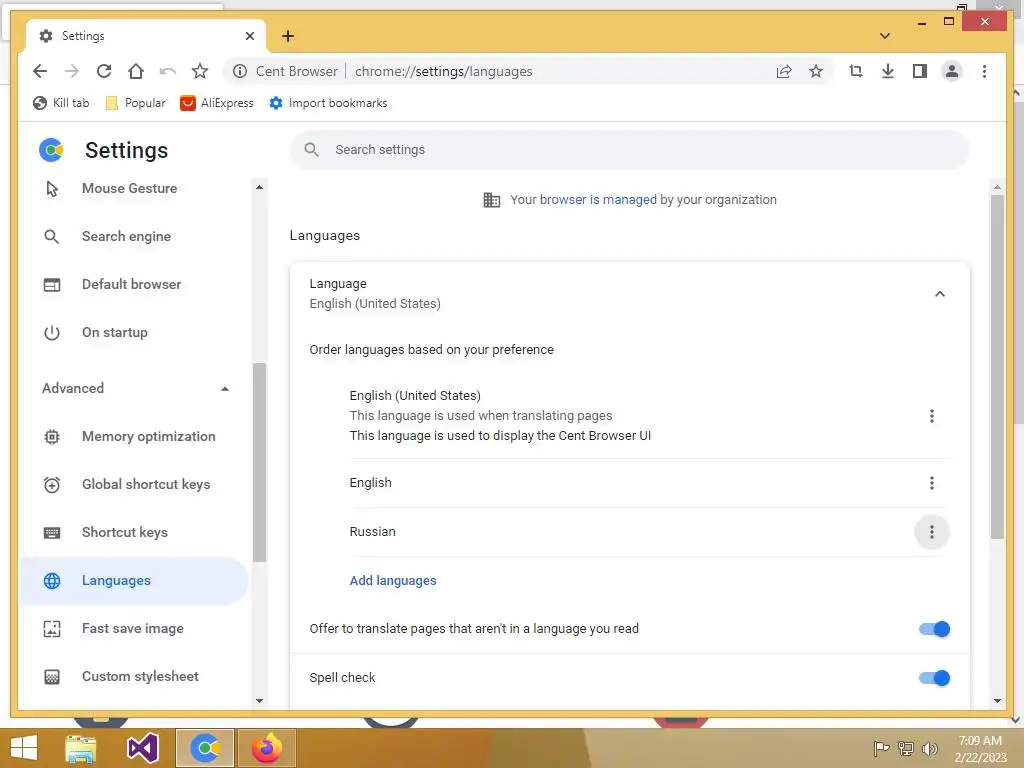Click the star icon beside the home button
This screenshot has height=768, width=1024.
(x=200, y=71)
